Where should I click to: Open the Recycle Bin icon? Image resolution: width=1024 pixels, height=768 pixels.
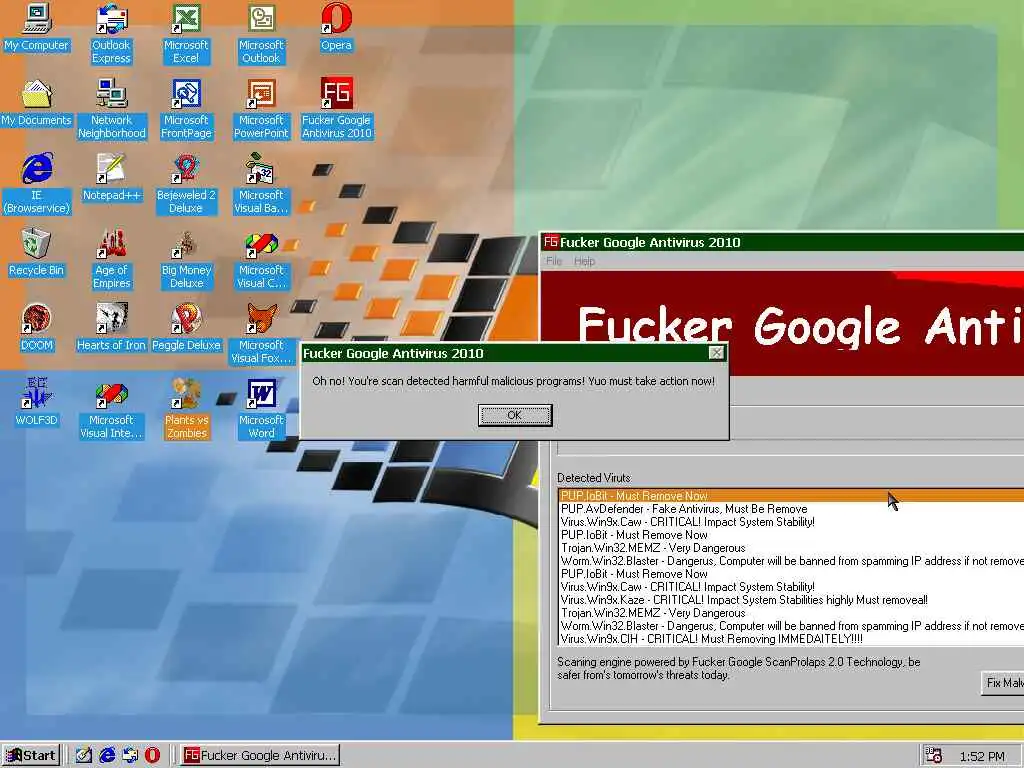click(37, 253)
